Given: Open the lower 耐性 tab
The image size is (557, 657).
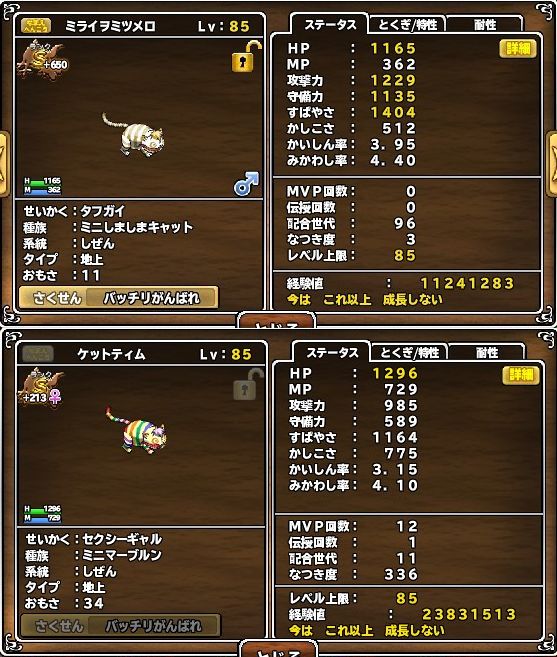Looking at the screenshot, I should click(x=487, y=353).
